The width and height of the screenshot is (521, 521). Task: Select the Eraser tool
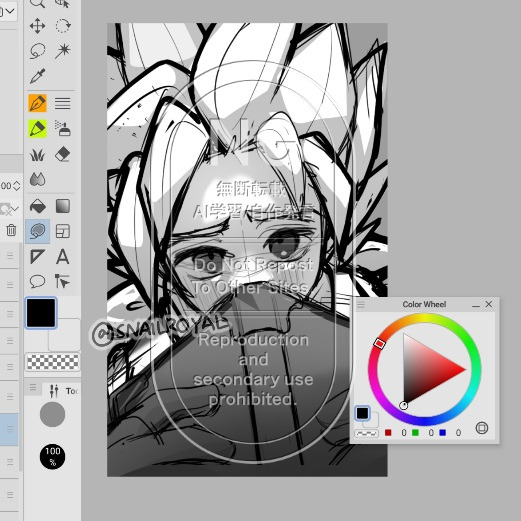(62, 155)
